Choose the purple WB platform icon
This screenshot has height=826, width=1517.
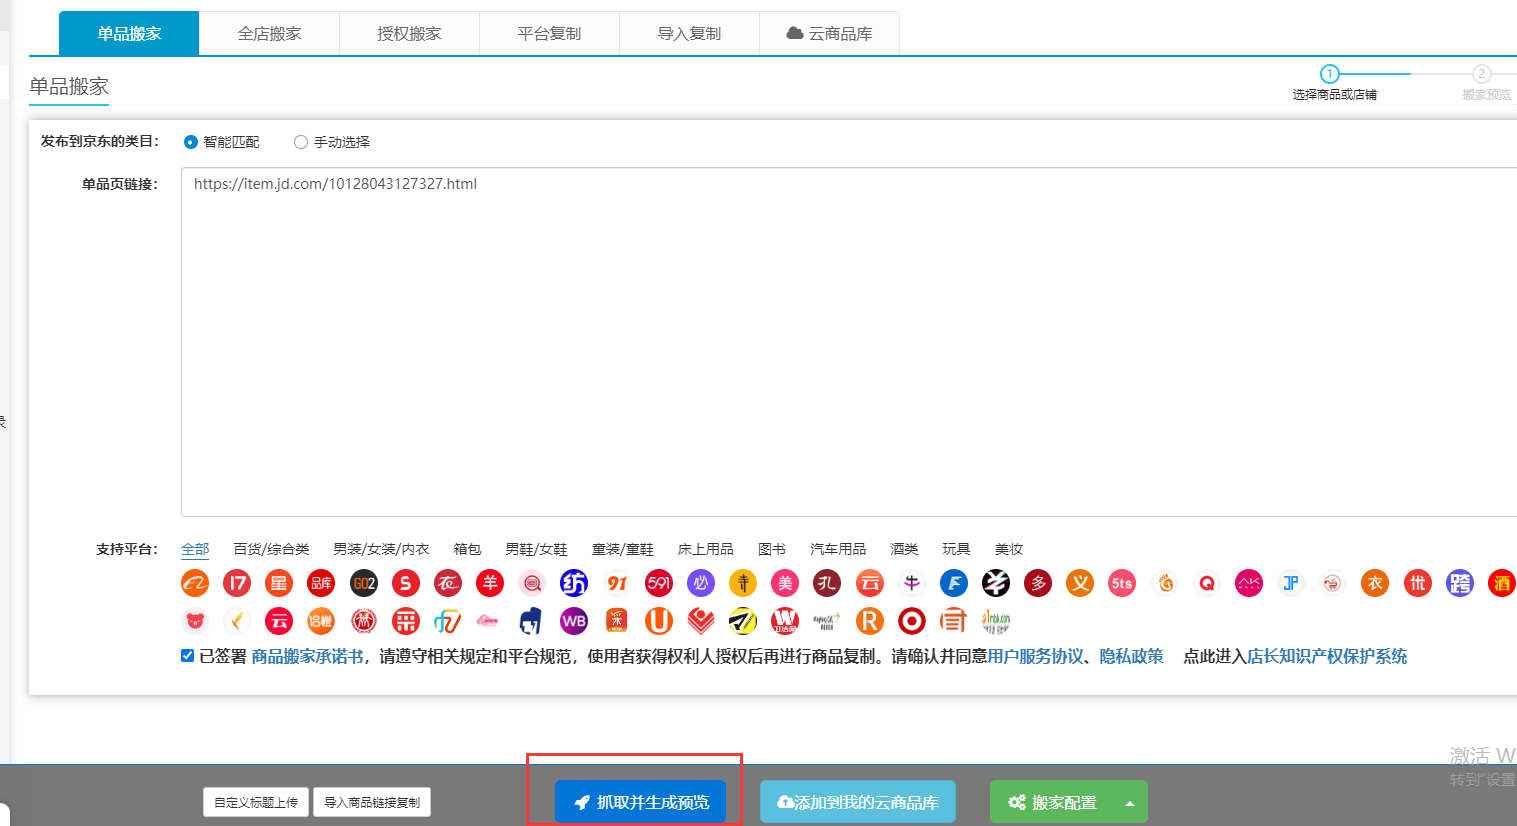tap(574, 621)
